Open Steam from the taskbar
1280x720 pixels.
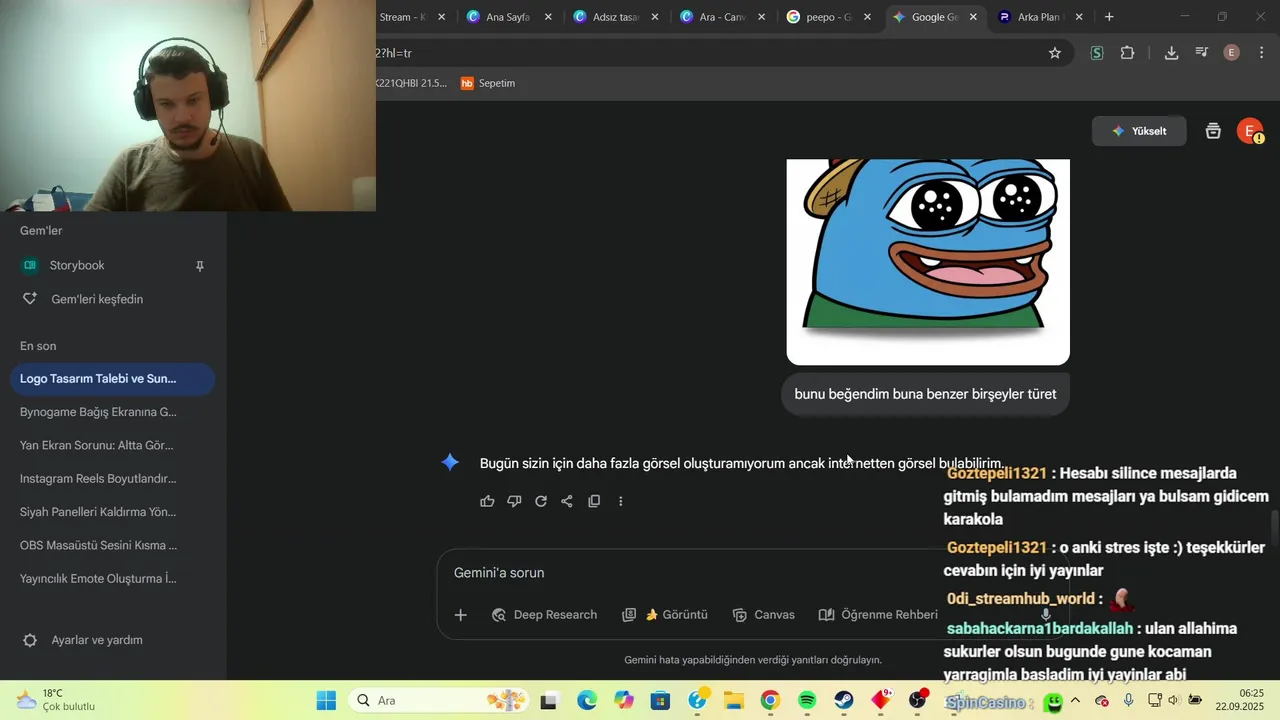click(x=844, y=700)
